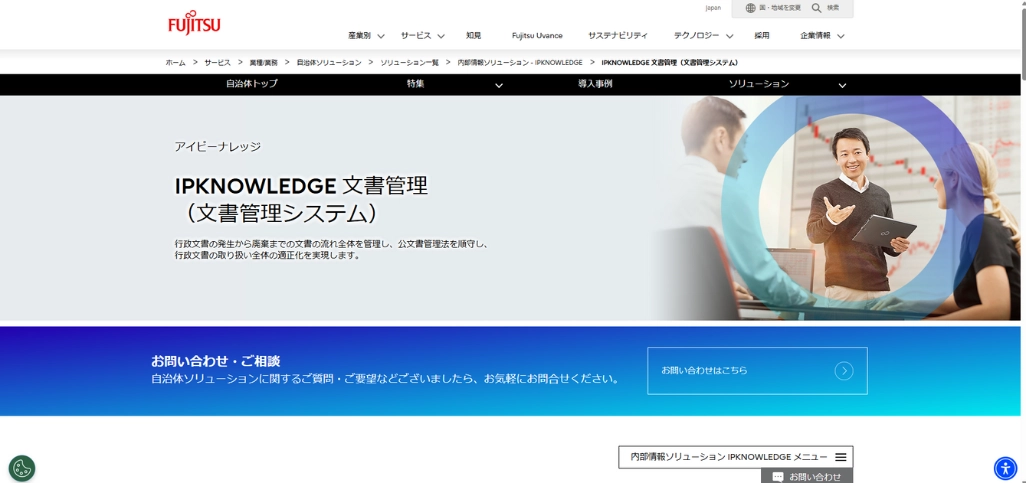Expand the 産業別 menu chevron
1026x483 pixels.
click(x=381, y=36)
